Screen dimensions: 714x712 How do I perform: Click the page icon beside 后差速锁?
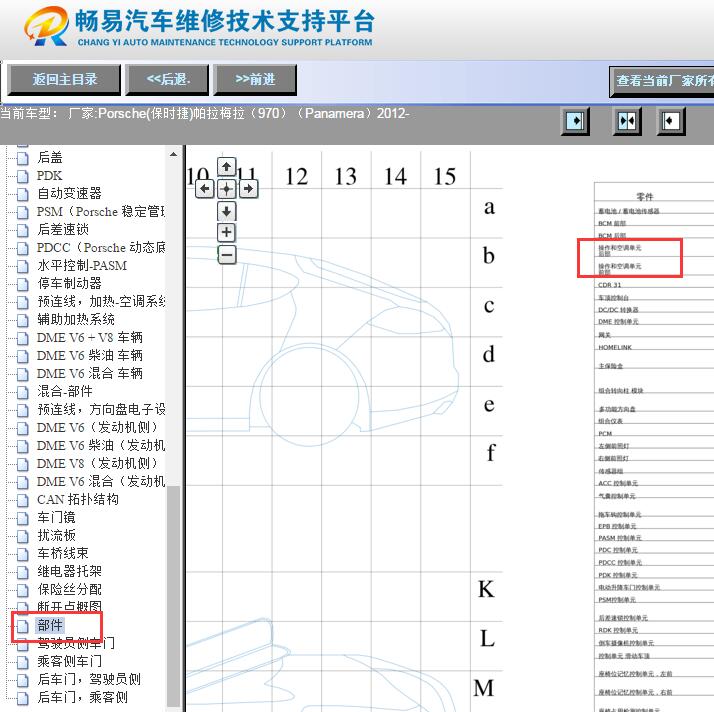[x=22, y=230]
